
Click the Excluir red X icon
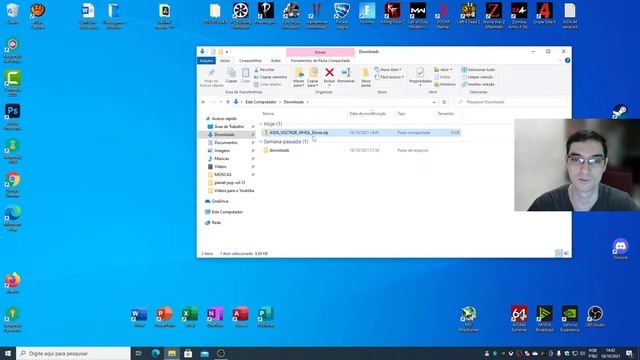pos(329,73)
